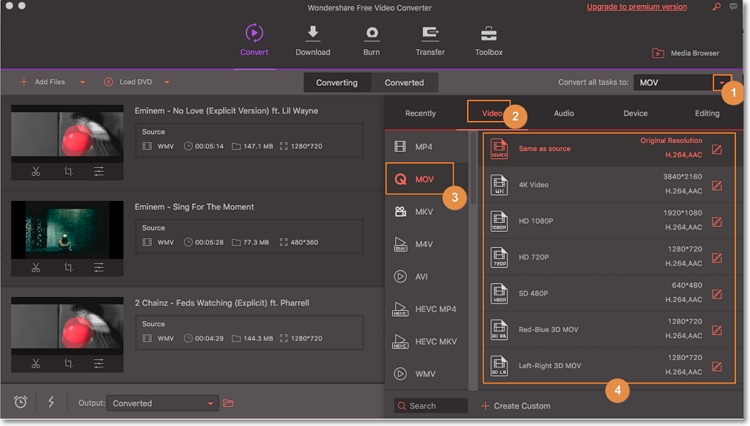Expand the Add Files dropdown arrow
The width and height of the screenshot is (750, 426).
coord(82,82)
